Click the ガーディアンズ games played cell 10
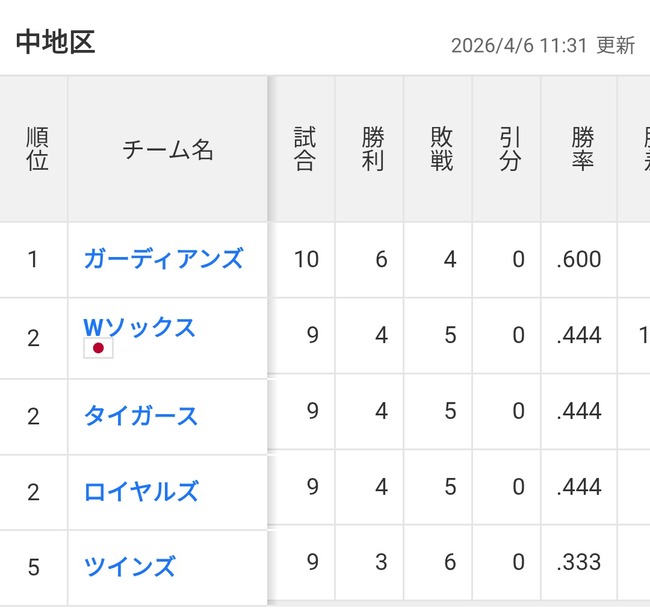The height and width of the screenshot is (611, 650). [x=306, y=260]
